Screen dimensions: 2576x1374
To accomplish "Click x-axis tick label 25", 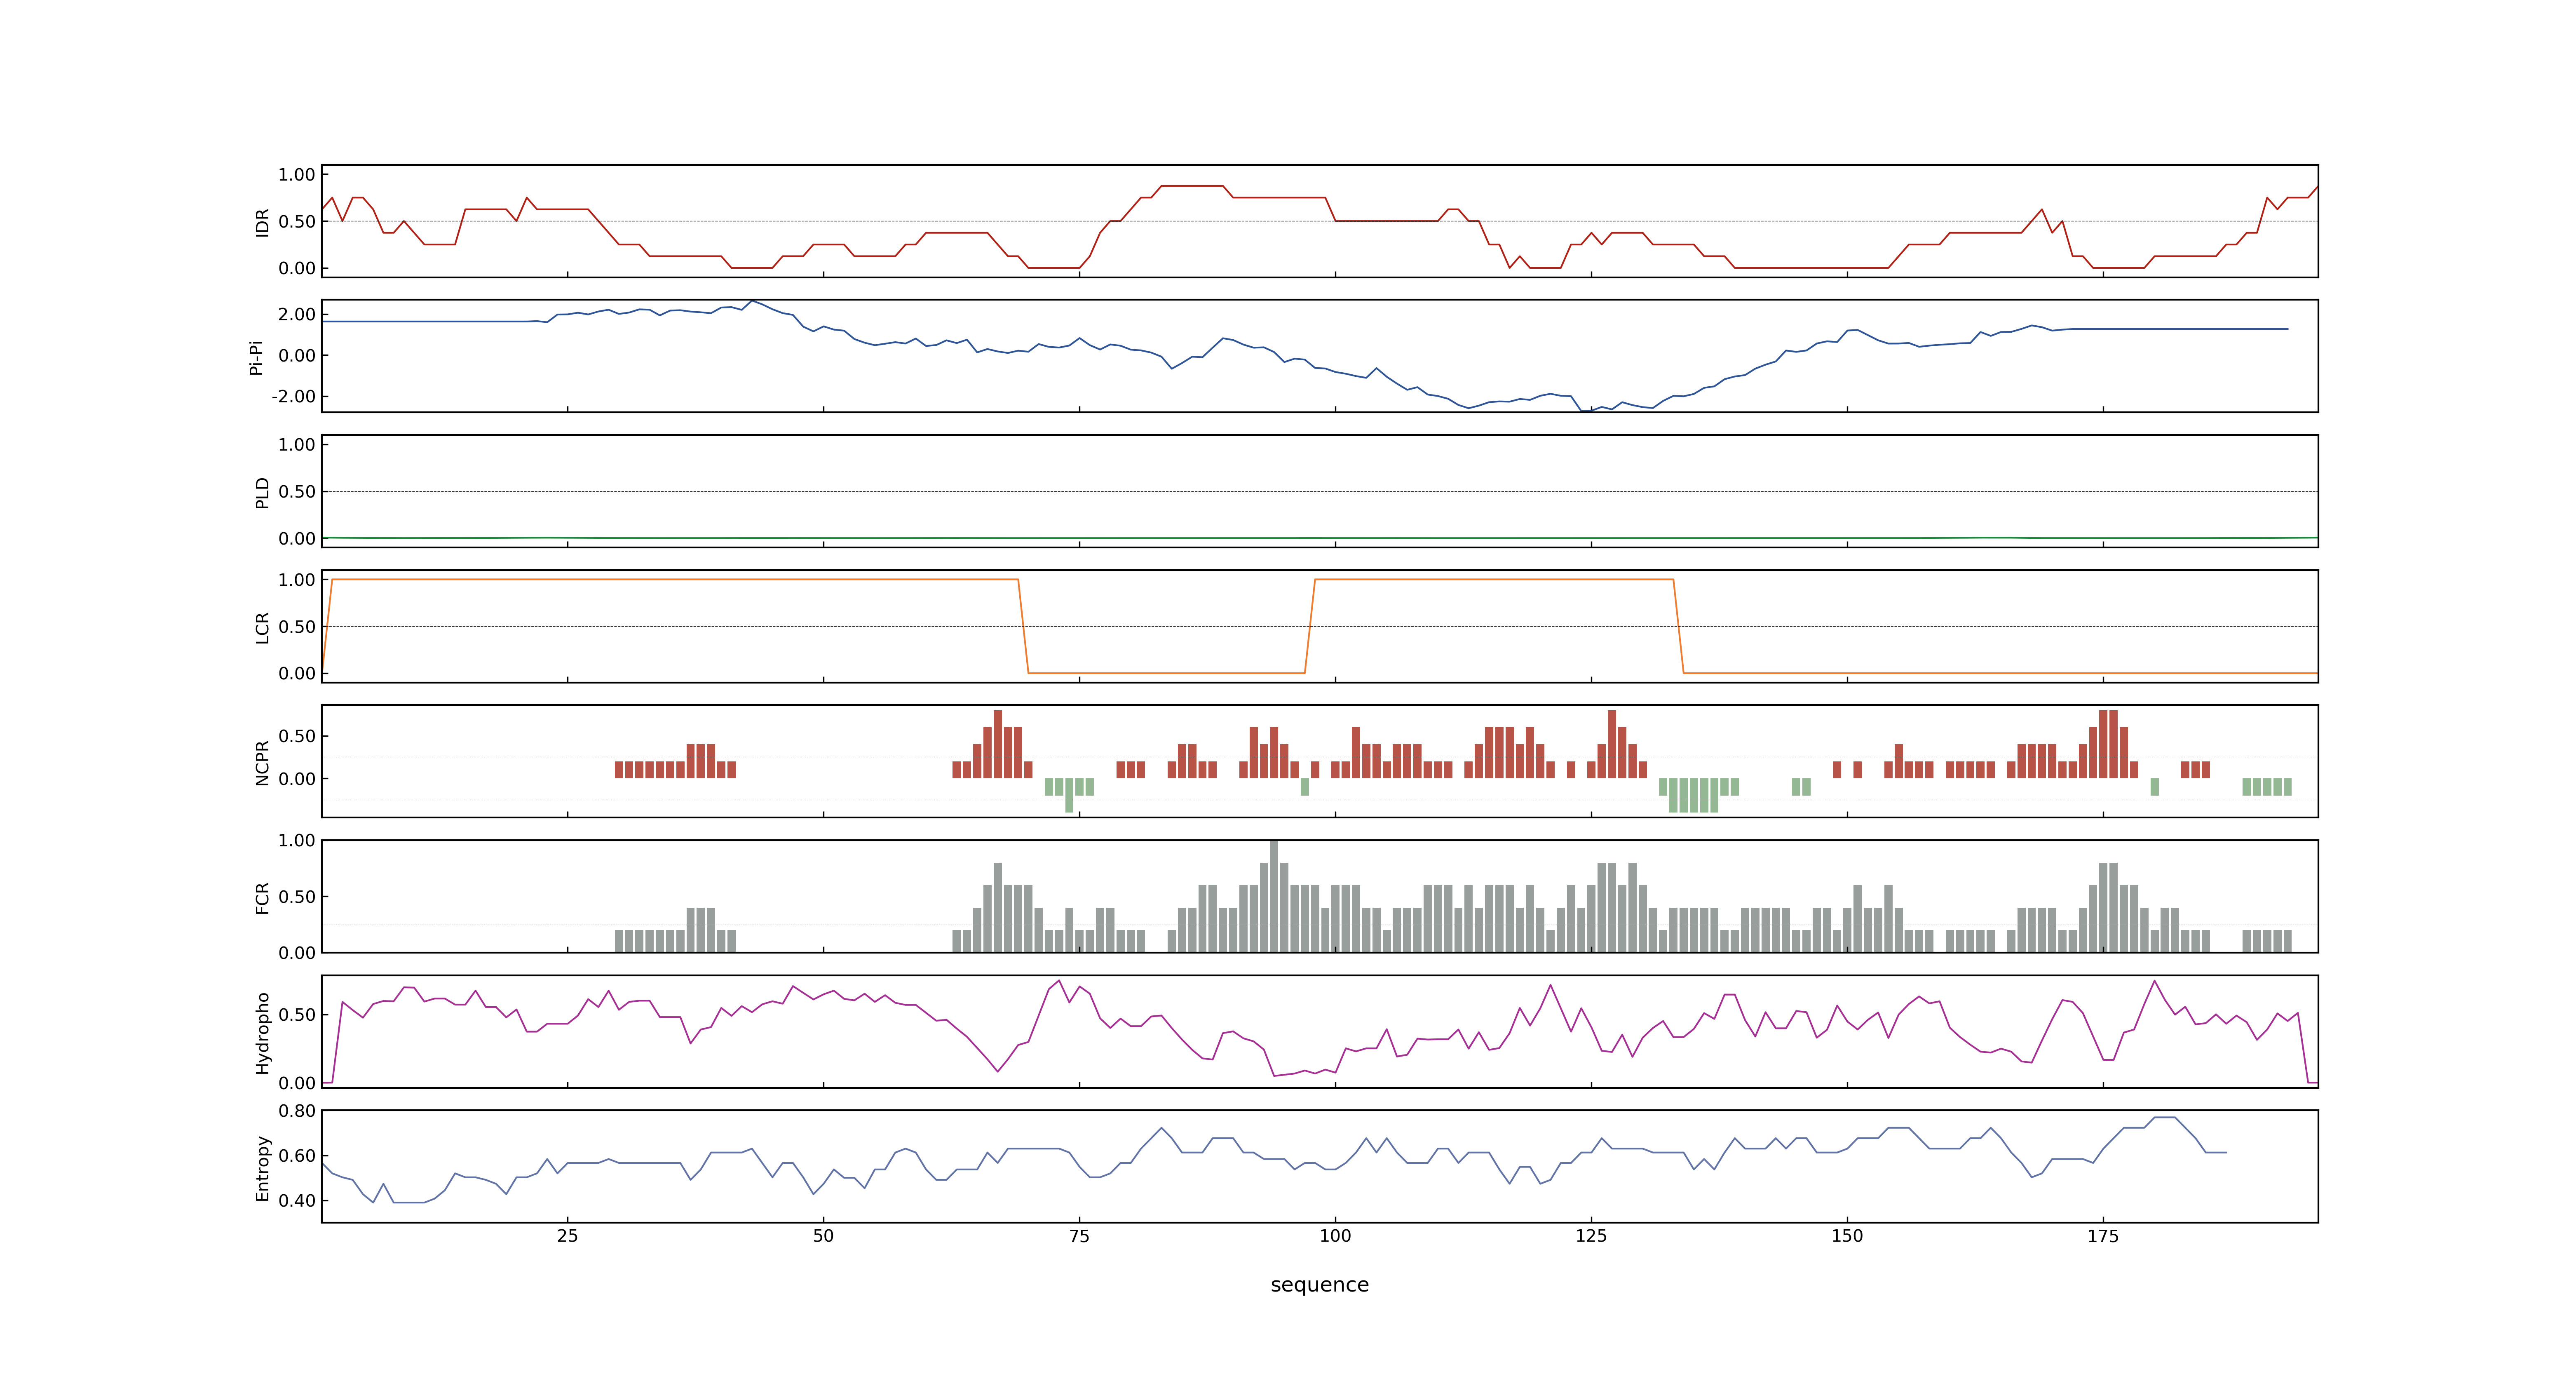I will [x=567, y=1236].
